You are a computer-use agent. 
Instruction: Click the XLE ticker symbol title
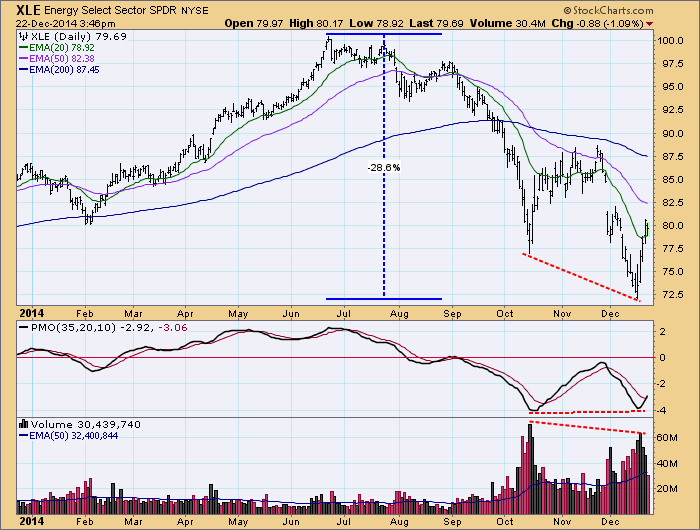tap(29, 10)
